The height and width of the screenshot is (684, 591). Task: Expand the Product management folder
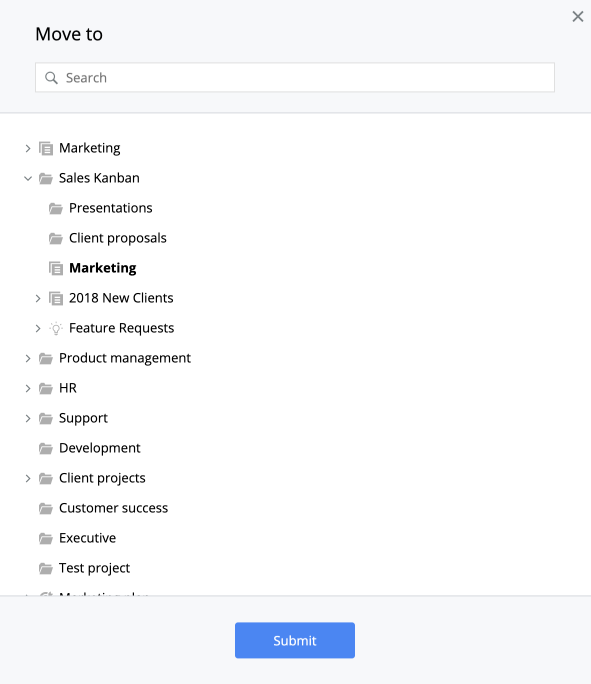[x=28, y=359]
